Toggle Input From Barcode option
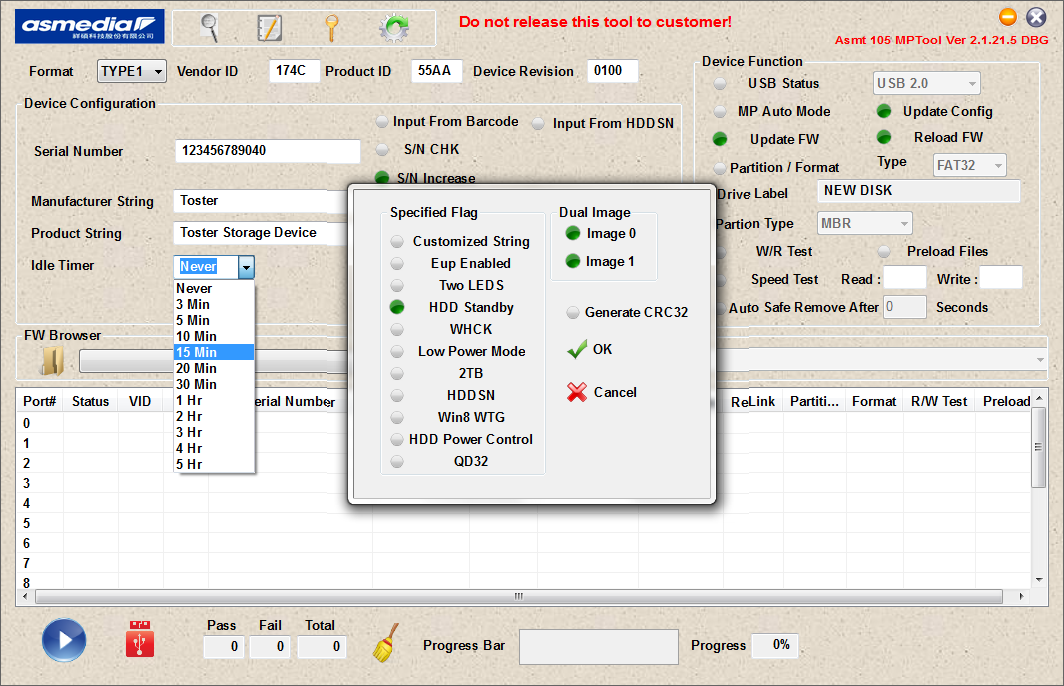This screenshot has width=1064, height=686. click(x=382, y=121)
